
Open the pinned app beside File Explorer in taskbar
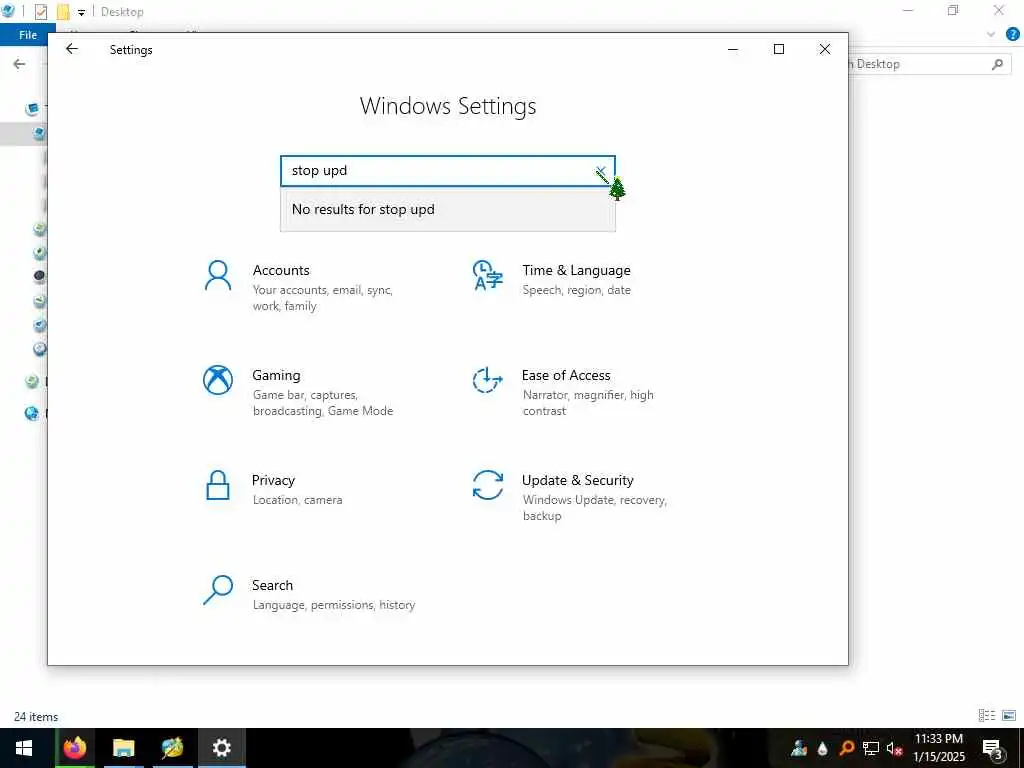pos(172,748)
